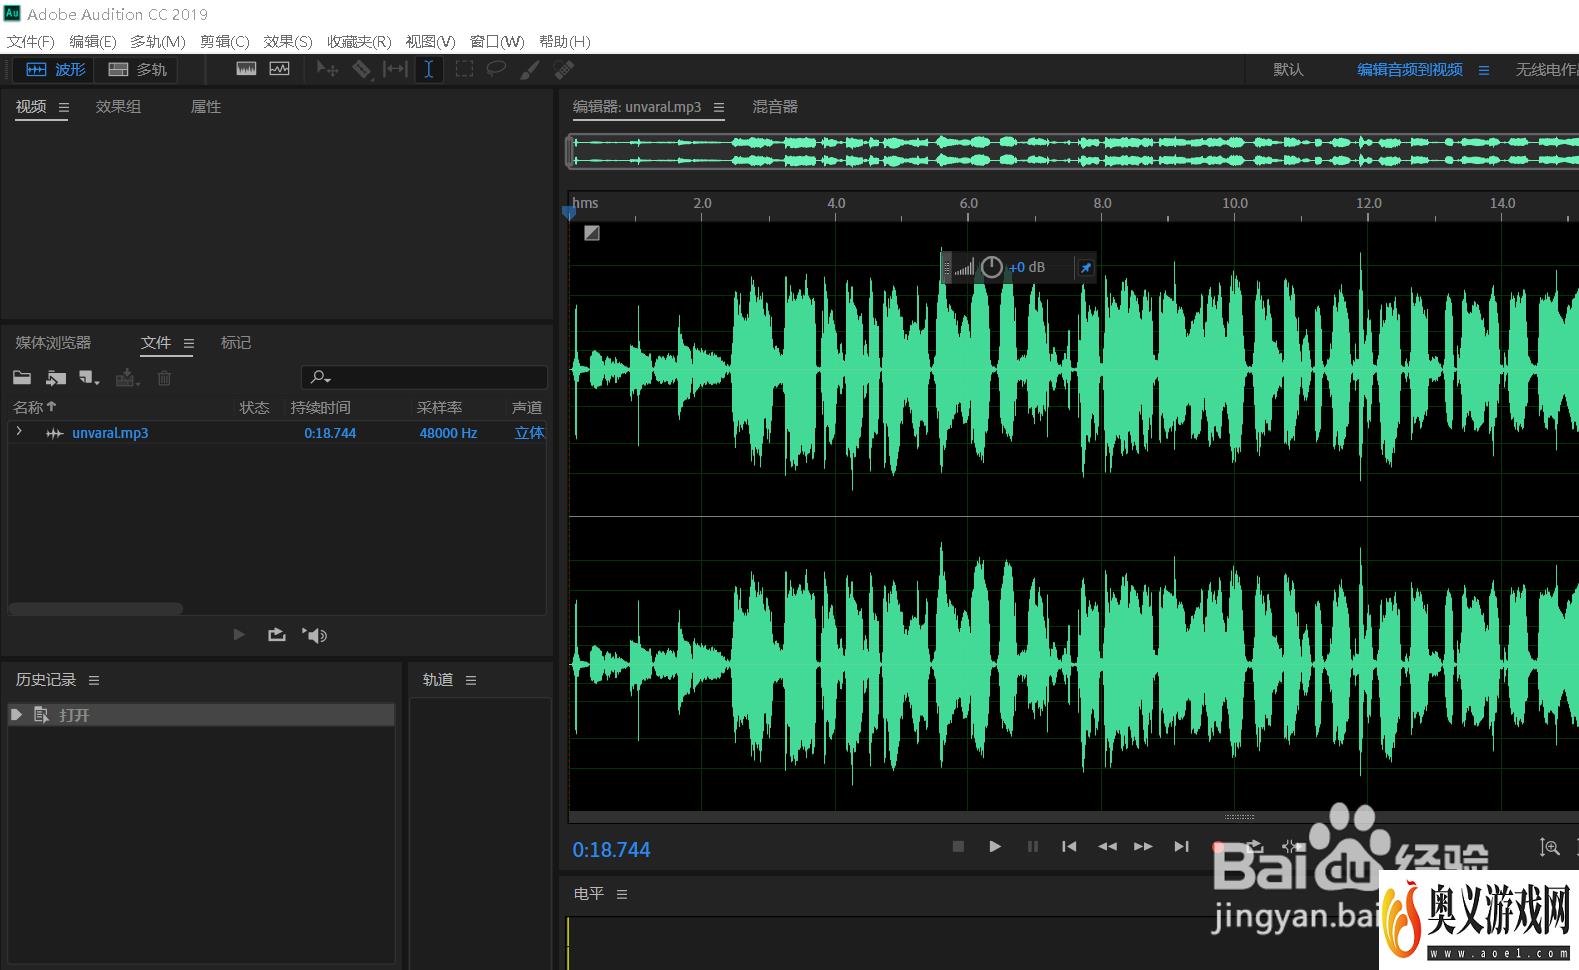
Task: Select the Lasso Selection tool
Action: tap(496, 69)
